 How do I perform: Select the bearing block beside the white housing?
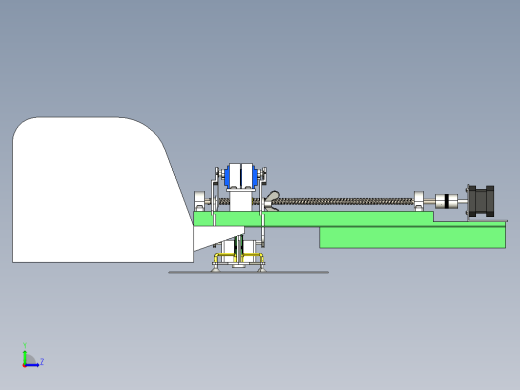pyautogui.click(x=199, y=201)
